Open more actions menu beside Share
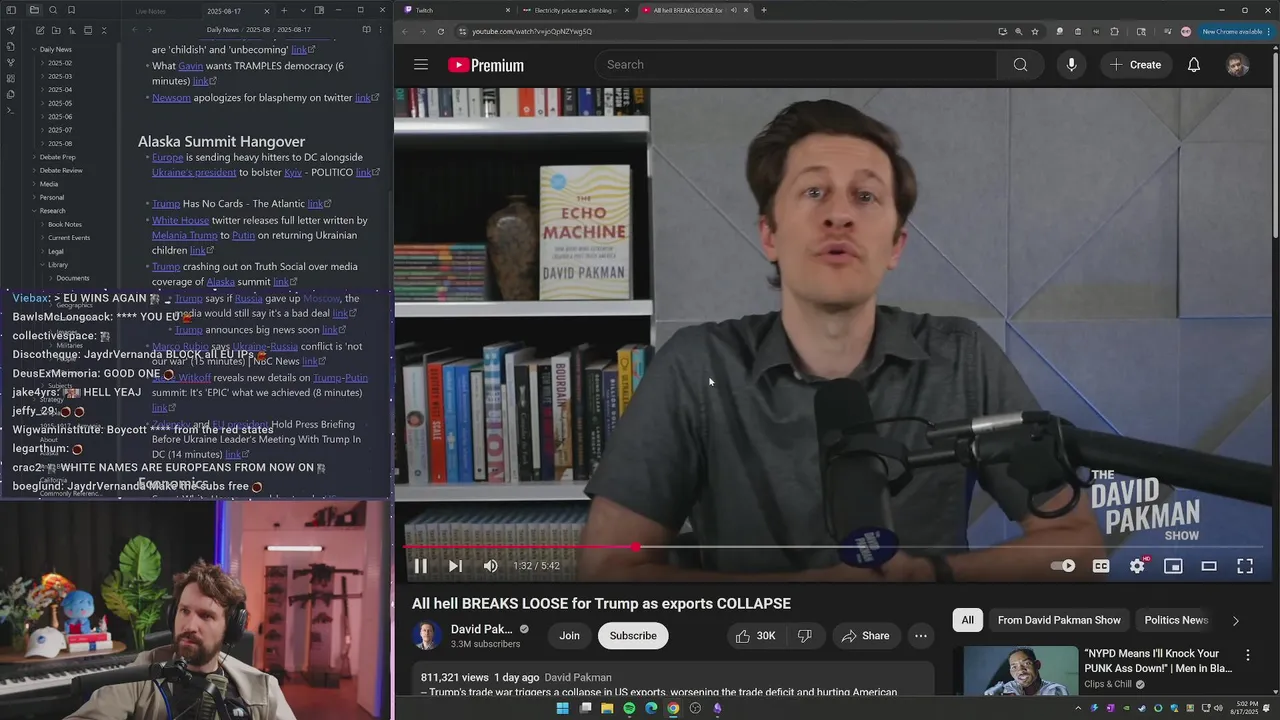Viewport: 1280px width, 720px height. pos(921,636)
